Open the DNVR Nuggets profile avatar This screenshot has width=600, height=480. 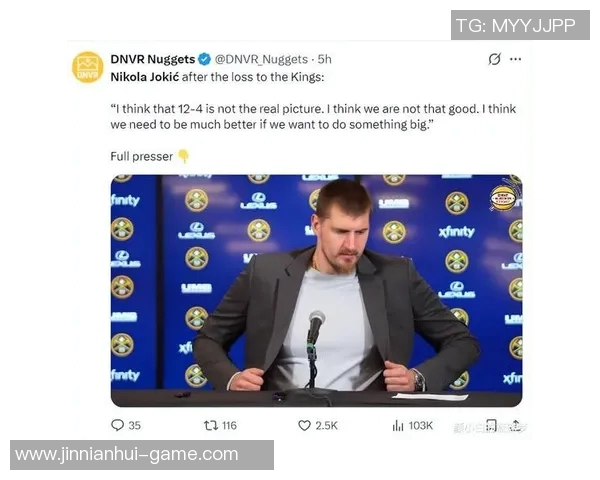88,67
